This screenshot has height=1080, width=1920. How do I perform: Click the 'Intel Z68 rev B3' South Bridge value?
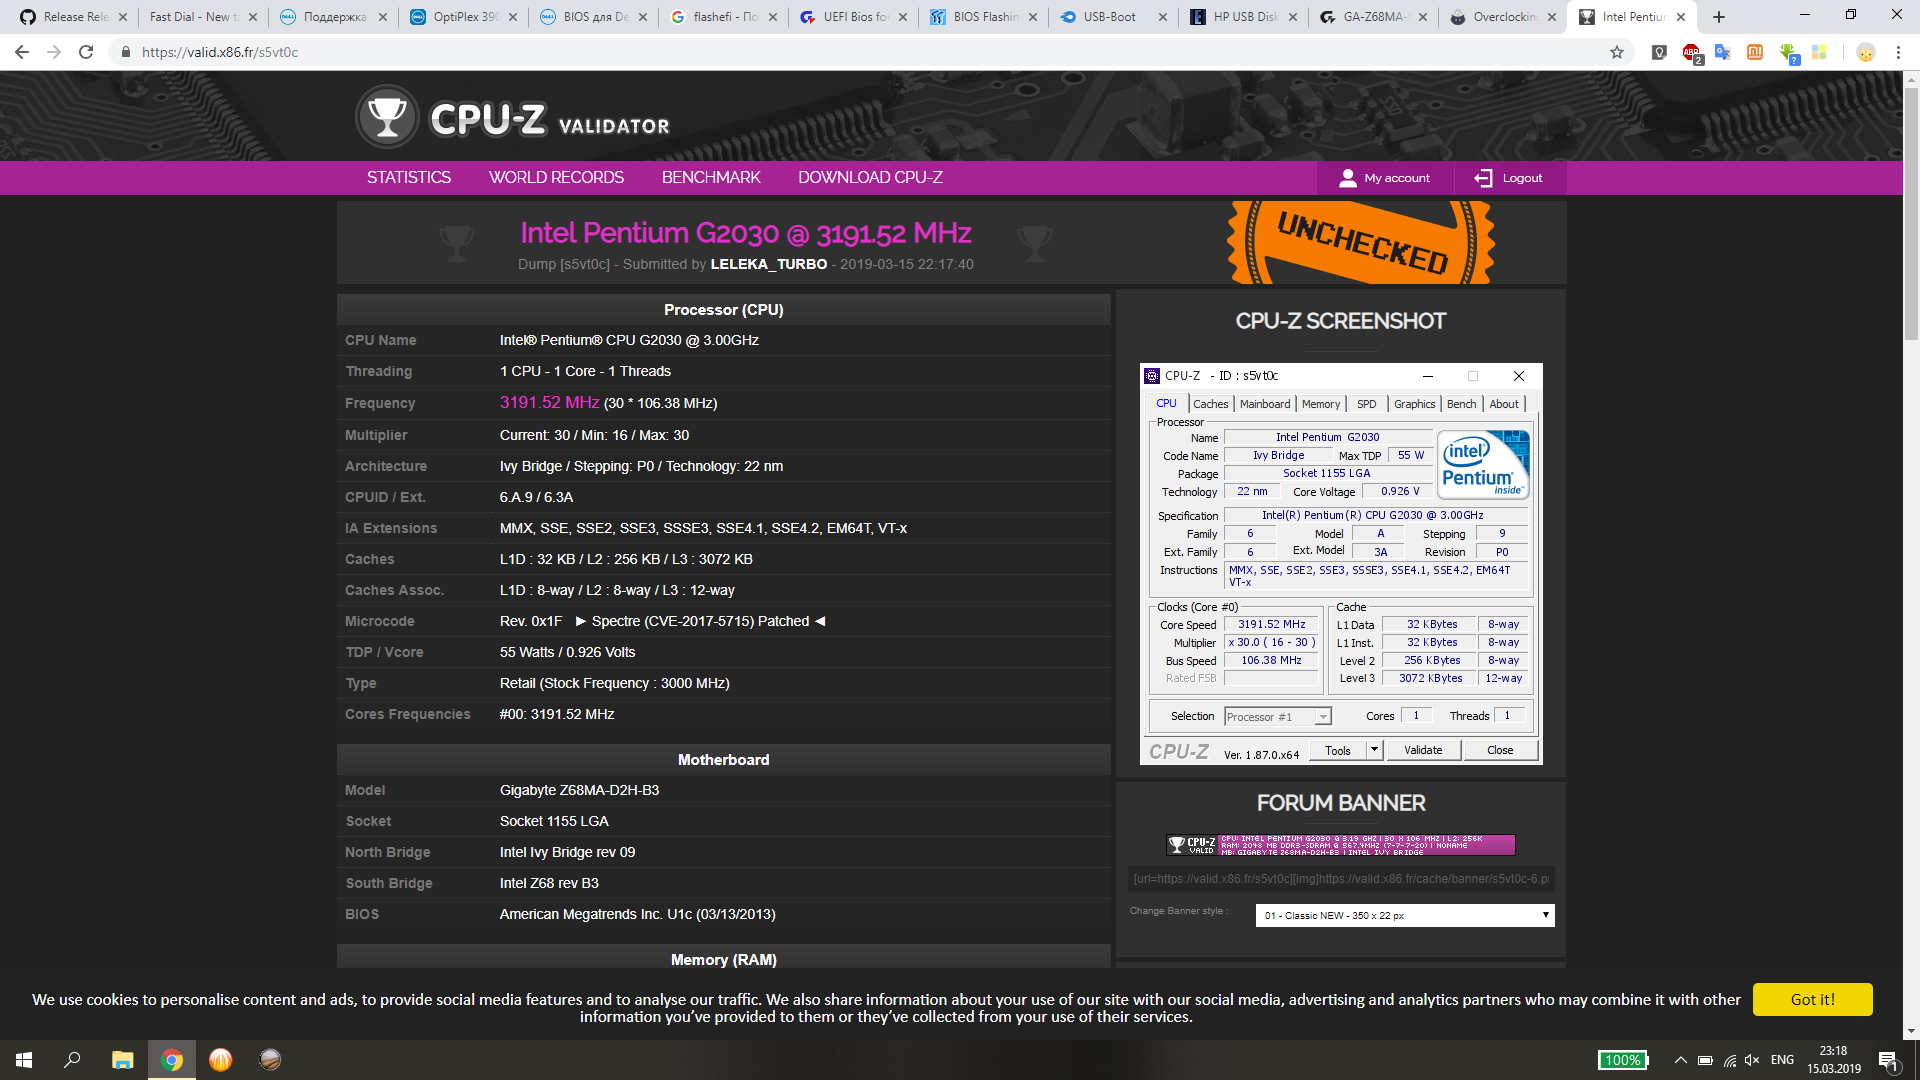point(549,883)
